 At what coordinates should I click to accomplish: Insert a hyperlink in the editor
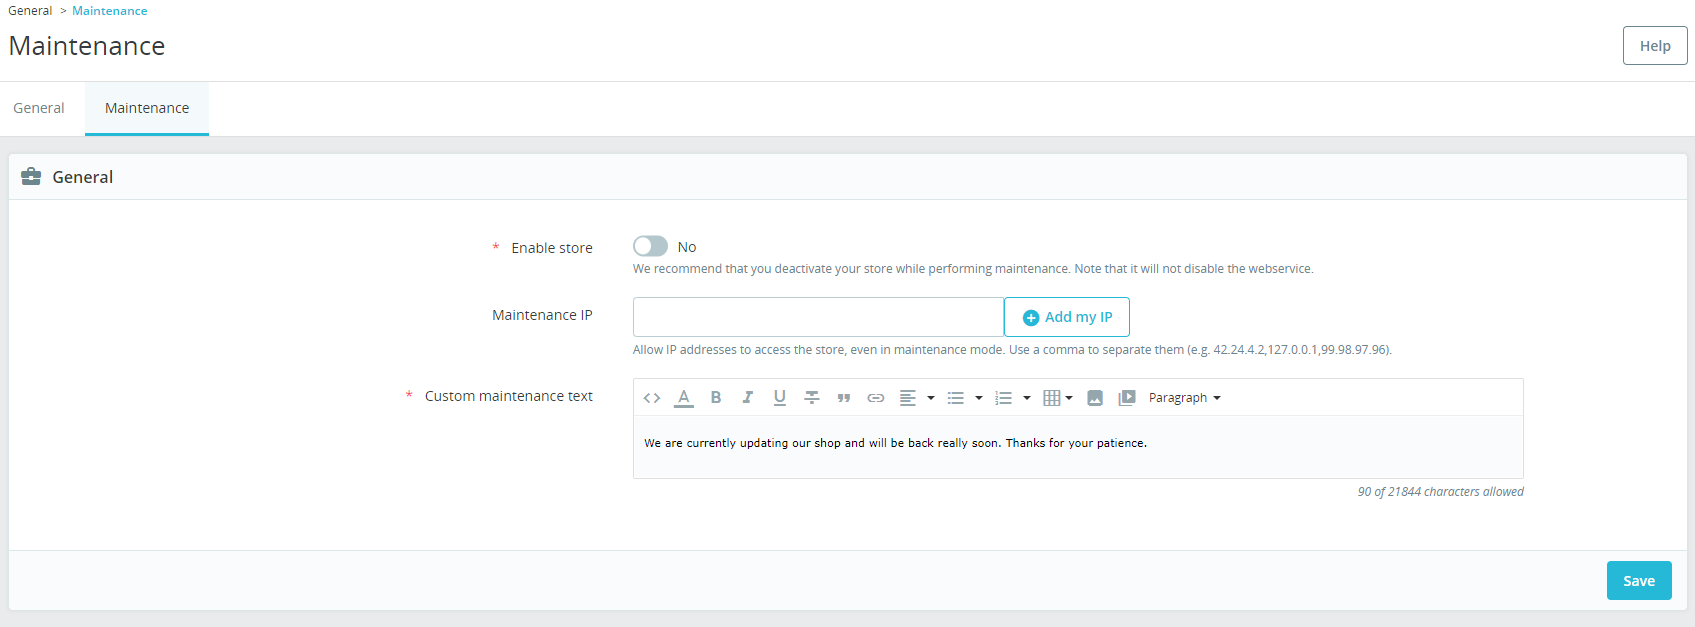click(876, 398)
